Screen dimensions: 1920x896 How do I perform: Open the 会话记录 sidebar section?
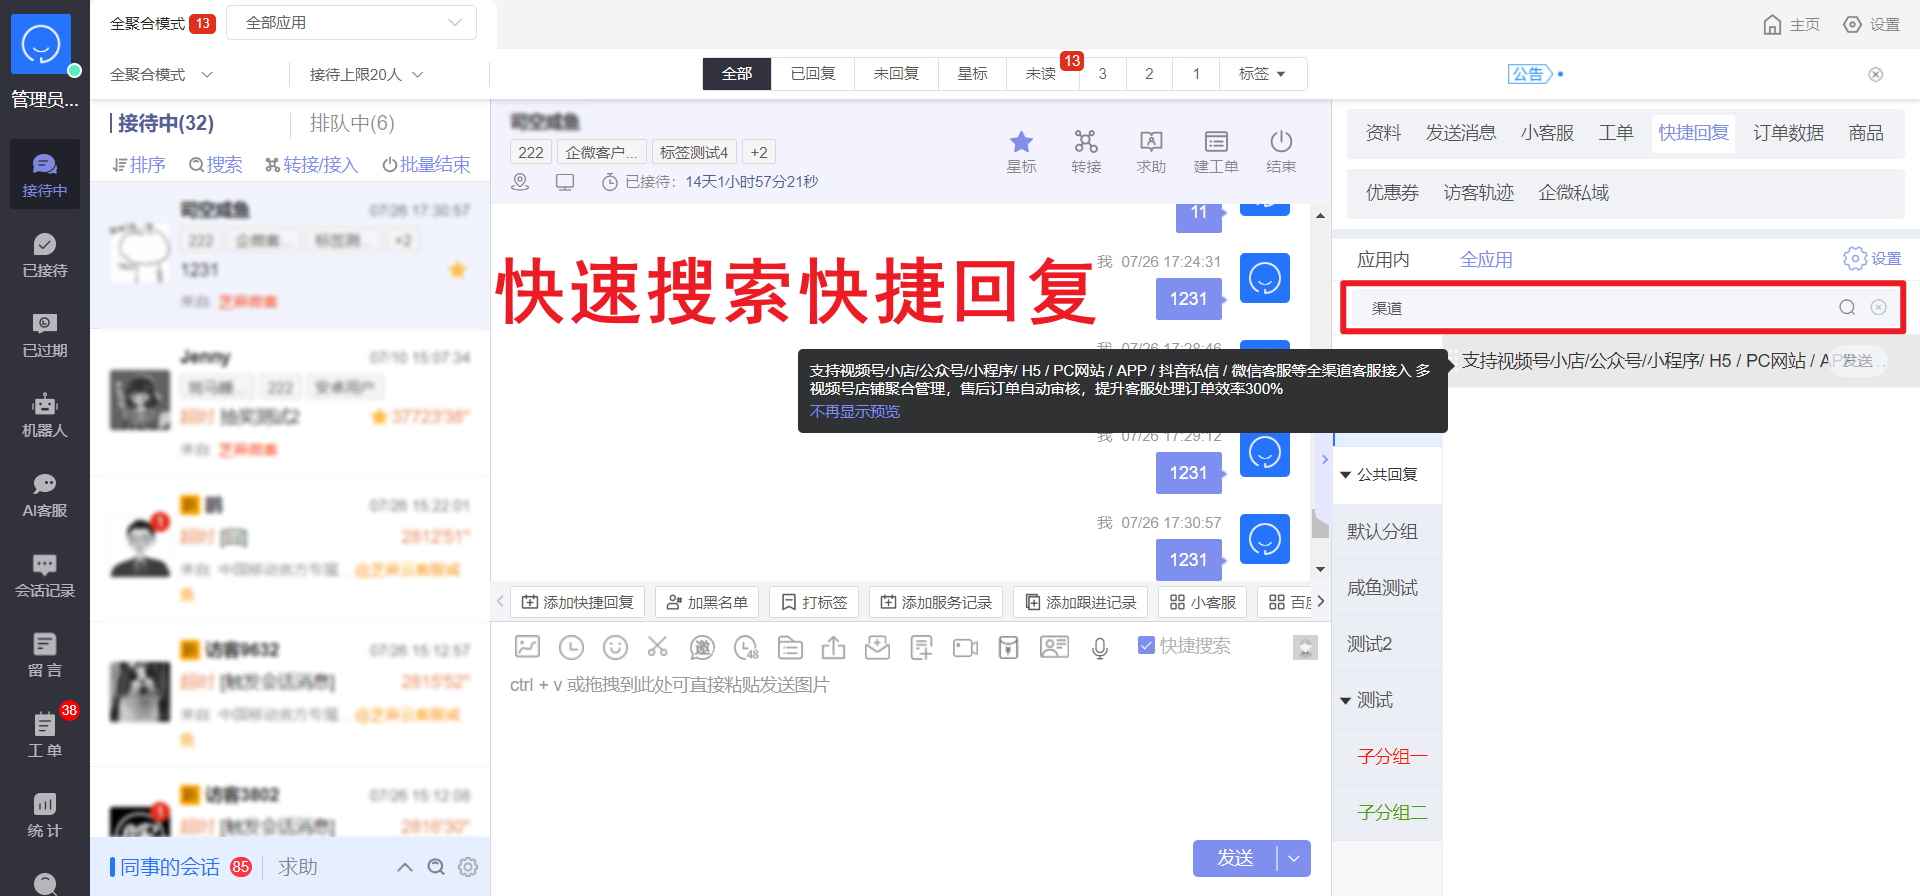coord(44,576)
